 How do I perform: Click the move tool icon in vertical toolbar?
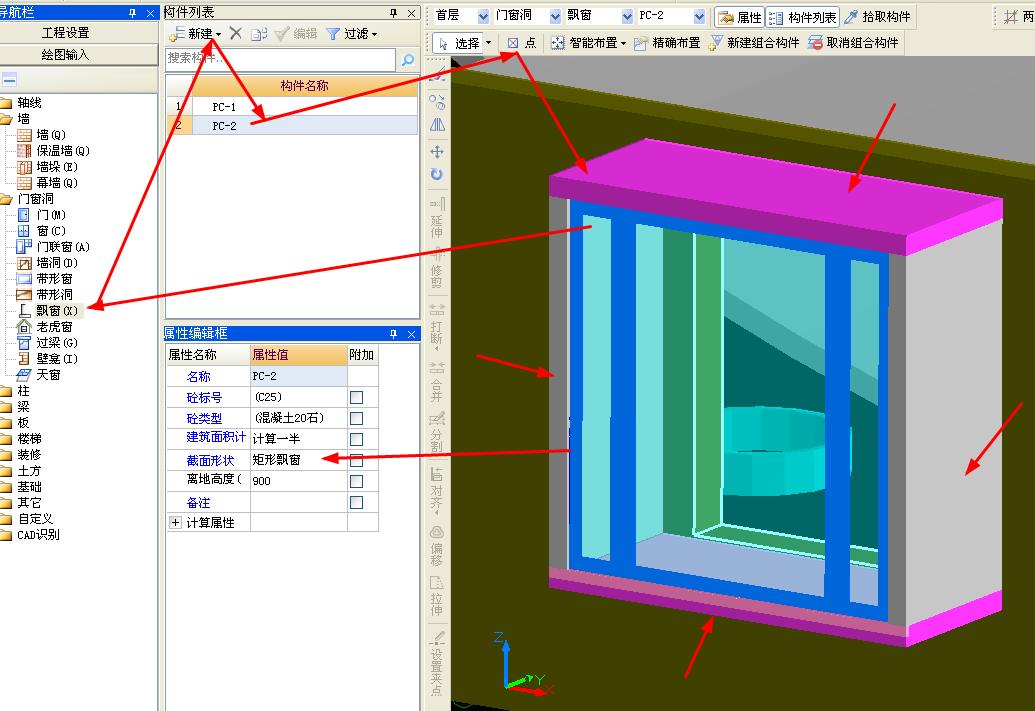pyautogui.click(x=437, y=152)
